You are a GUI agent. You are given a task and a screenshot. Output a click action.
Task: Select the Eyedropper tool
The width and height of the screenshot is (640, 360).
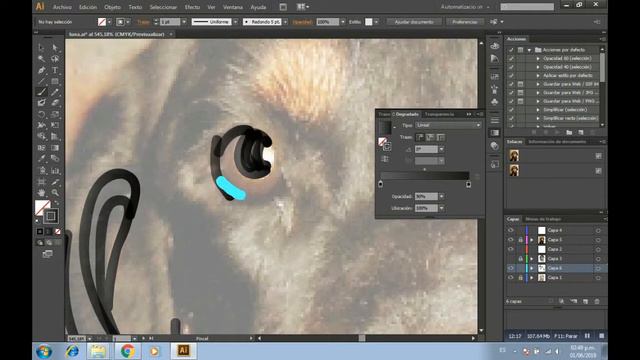click(x=42, y=159)
